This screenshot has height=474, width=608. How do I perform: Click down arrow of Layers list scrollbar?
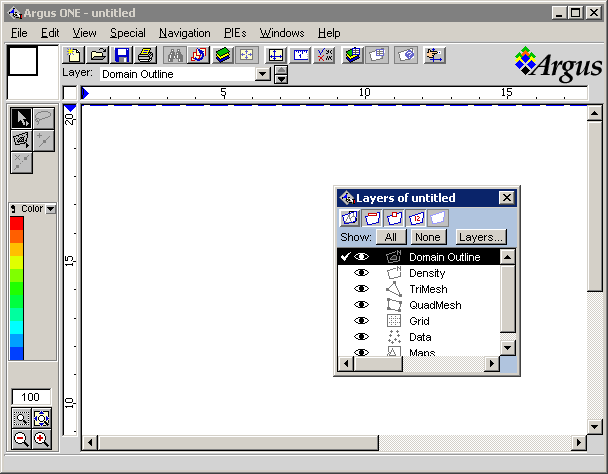click(508, 348)
